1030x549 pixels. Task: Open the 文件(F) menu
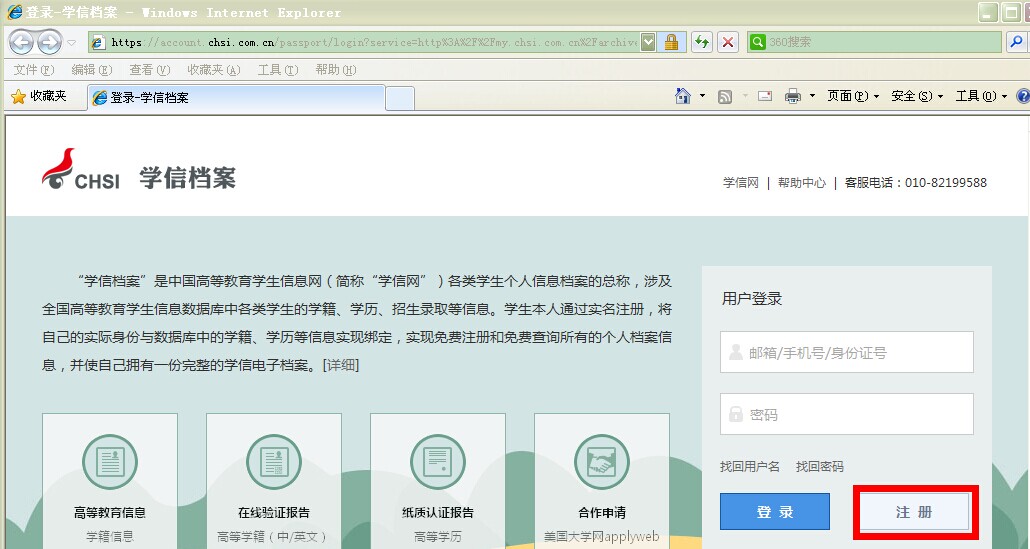point(34,70)
